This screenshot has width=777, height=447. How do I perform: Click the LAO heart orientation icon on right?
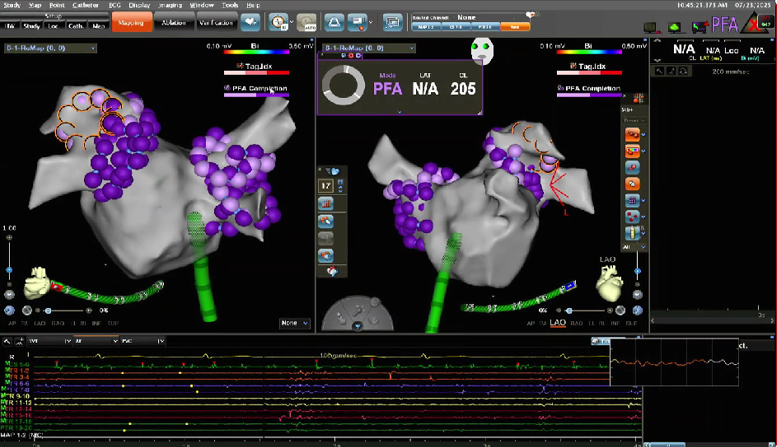coord(607,283)
